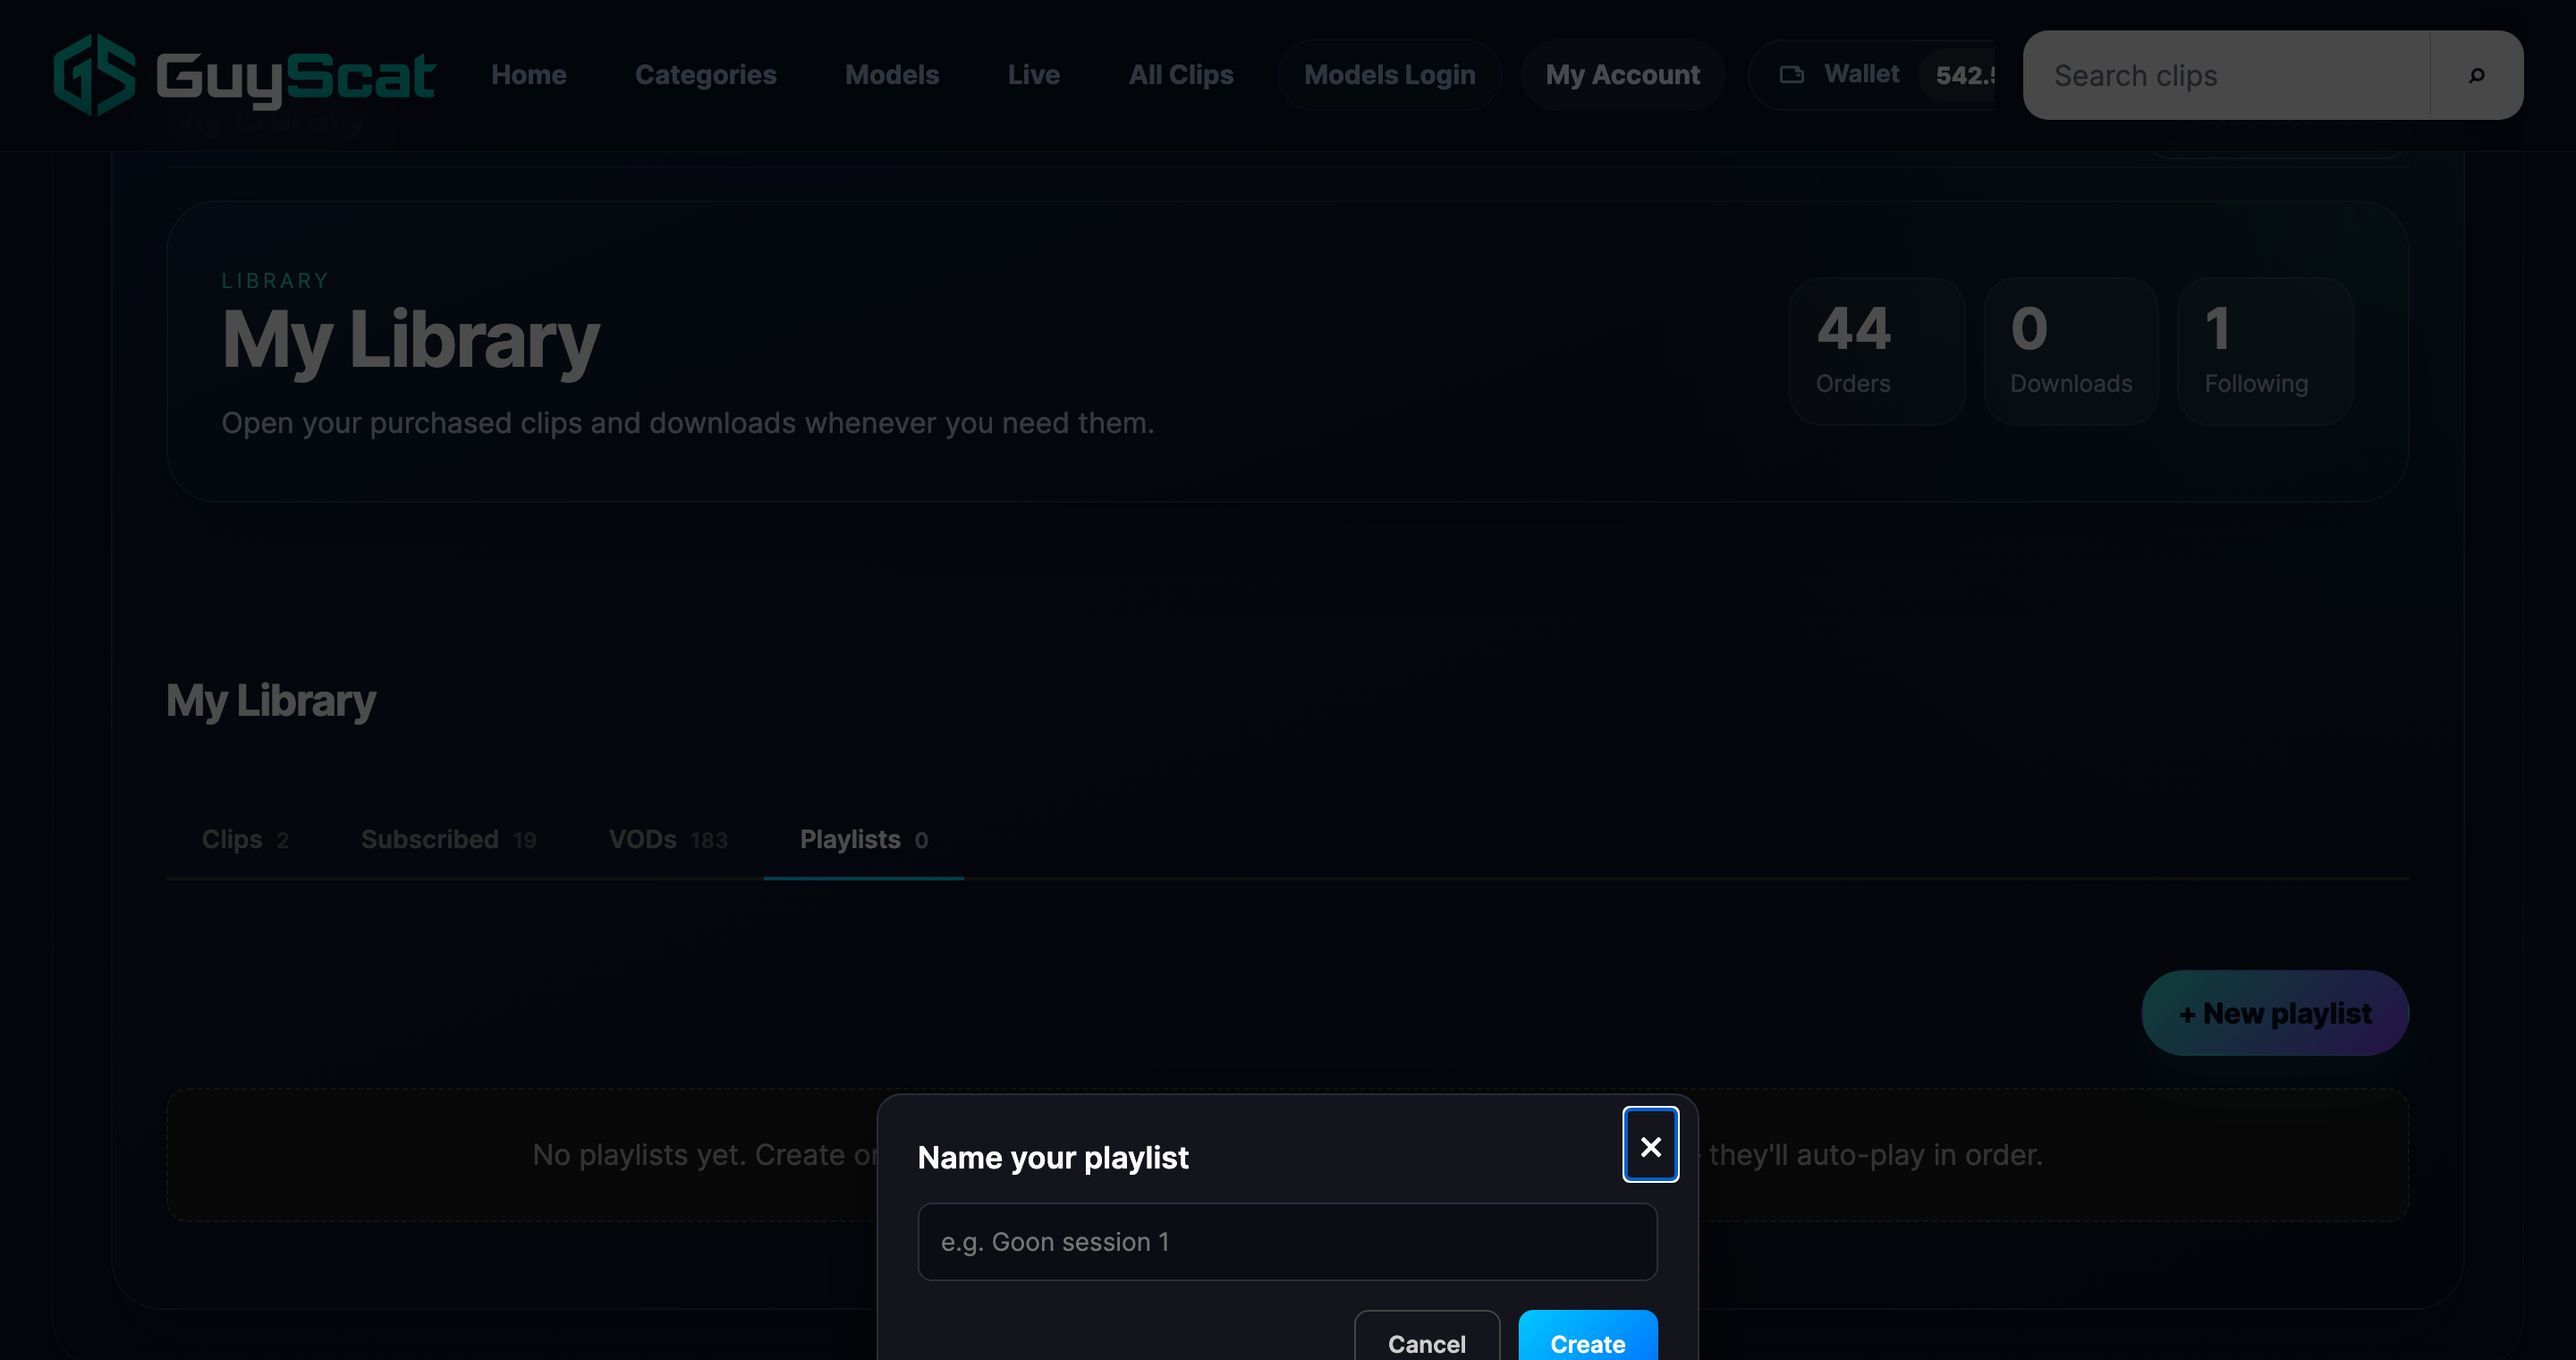Select the Playlists tab

coord(864,839)
